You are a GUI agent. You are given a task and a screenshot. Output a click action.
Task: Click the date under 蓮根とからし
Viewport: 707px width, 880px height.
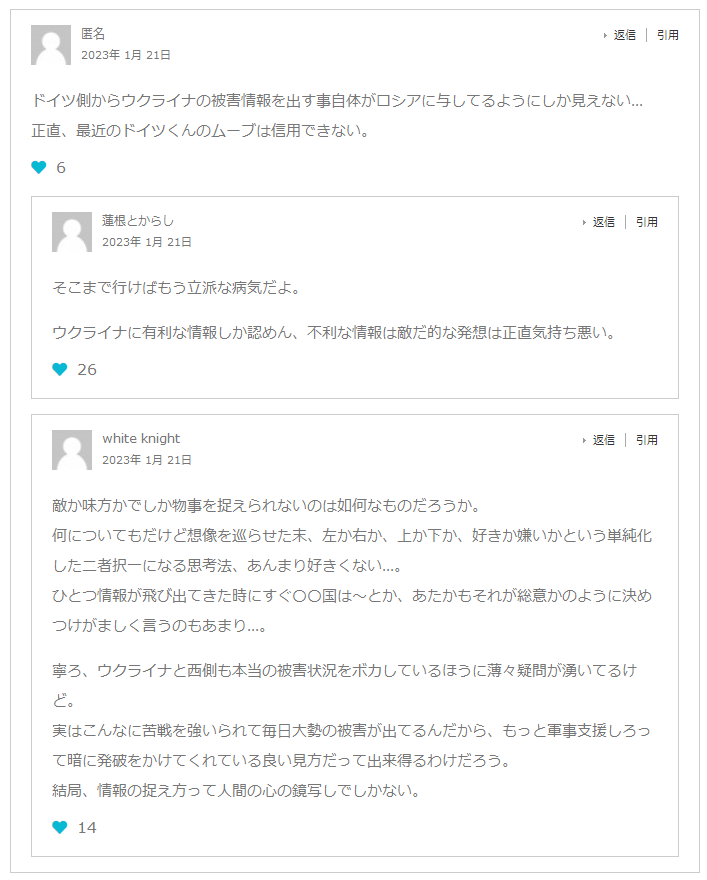pos(147,242)
